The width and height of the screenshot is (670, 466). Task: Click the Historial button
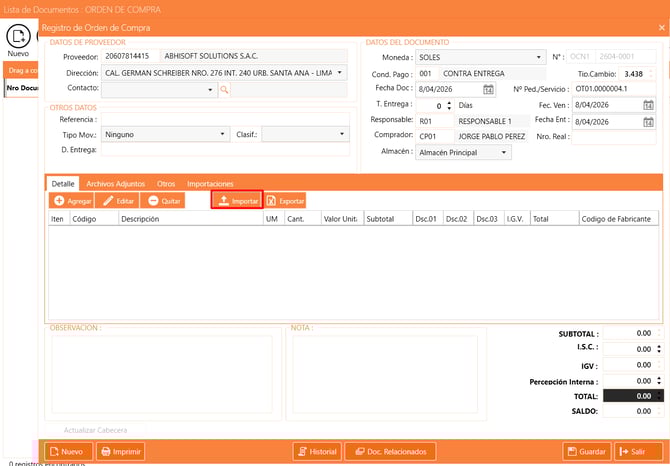(315, 451)
